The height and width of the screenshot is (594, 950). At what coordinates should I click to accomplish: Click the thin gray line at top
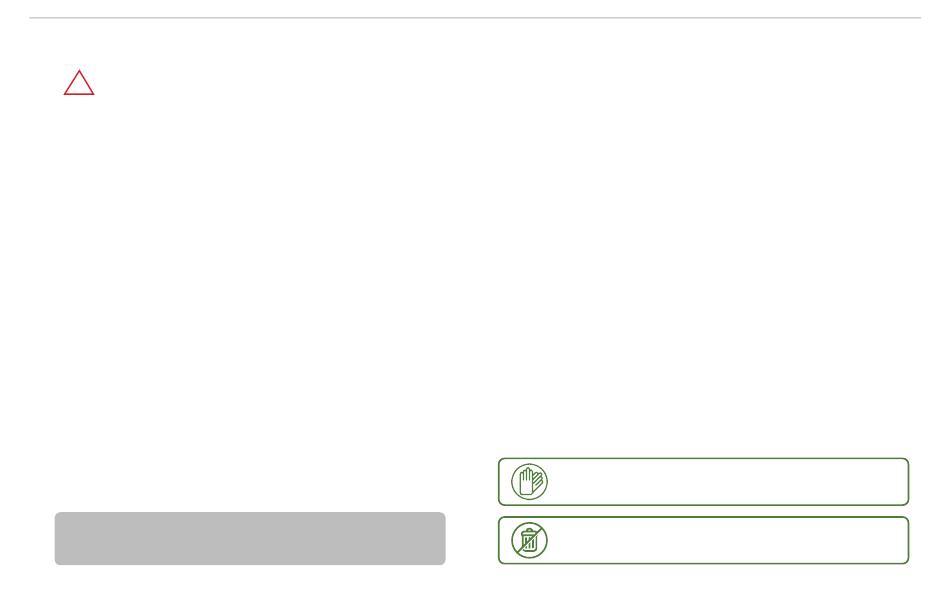coord(475,18)
